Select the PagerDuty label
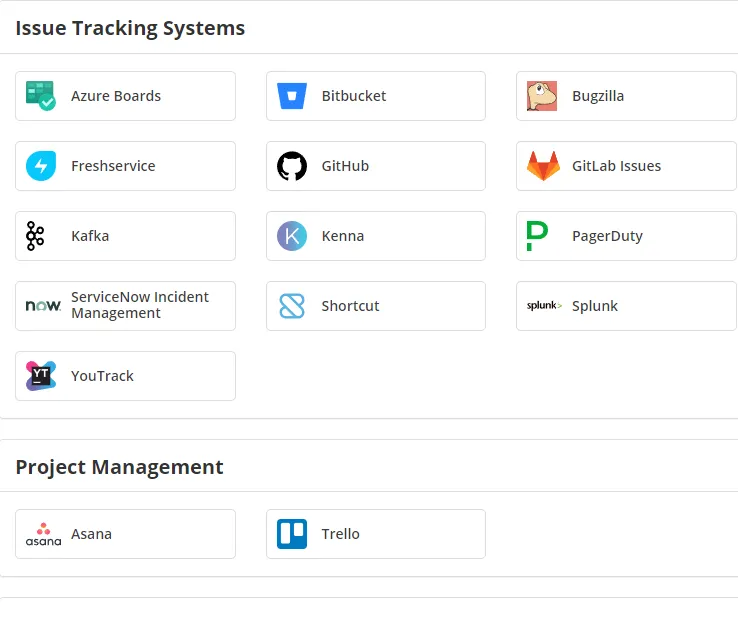Image resolution: width=738 pixels, height=617 pixels. 607,236
